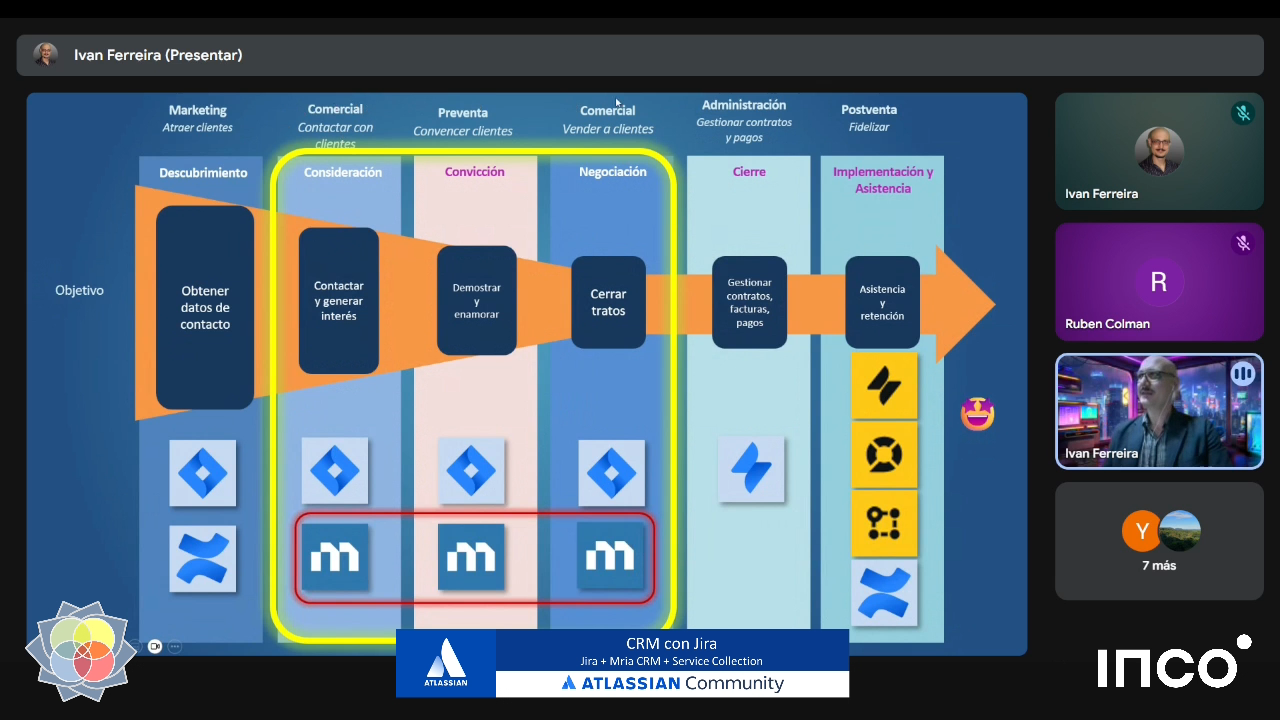1280x720 pixels.
Task: Click the 'Descubrimiento' column header
Action: 203,173
